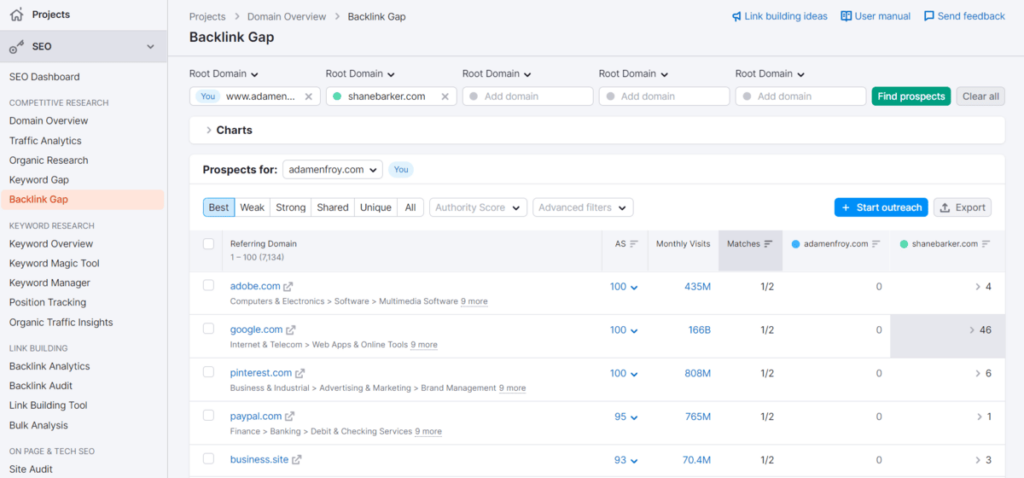Image resolution: width=1024 pixels, height=478 pixels.
Task: Tick the select-all checkbox in table header
Action: coord(208,244)
